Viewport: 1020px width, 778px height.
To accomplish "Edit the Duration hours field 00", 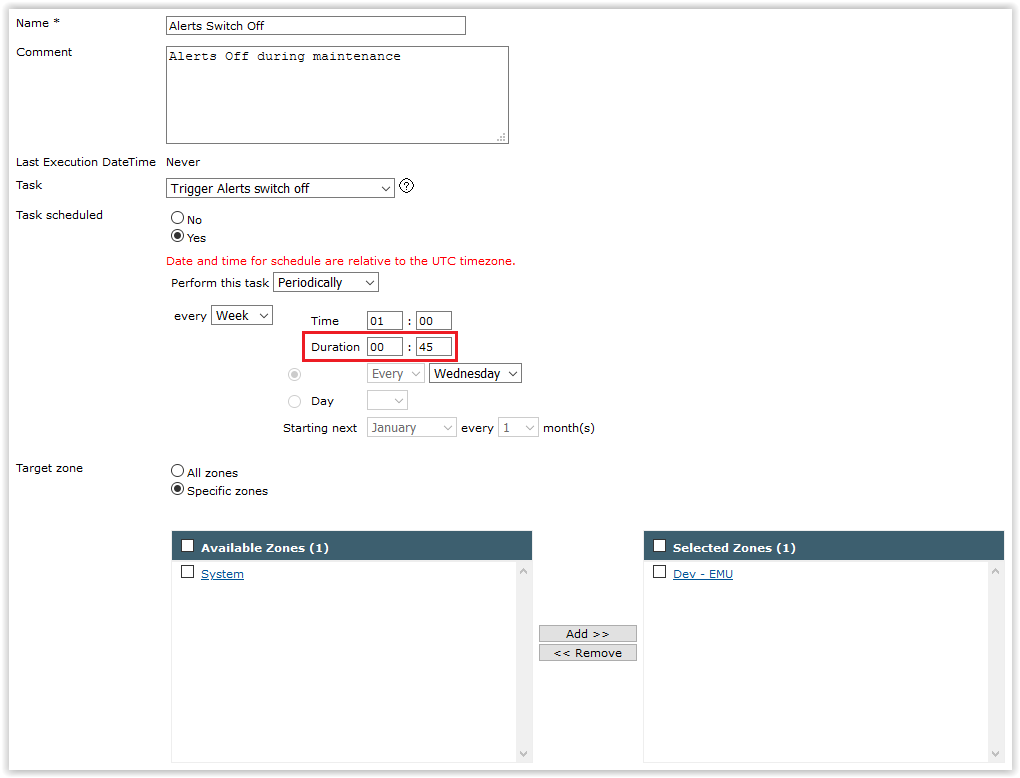I will [x=385, y=347].
